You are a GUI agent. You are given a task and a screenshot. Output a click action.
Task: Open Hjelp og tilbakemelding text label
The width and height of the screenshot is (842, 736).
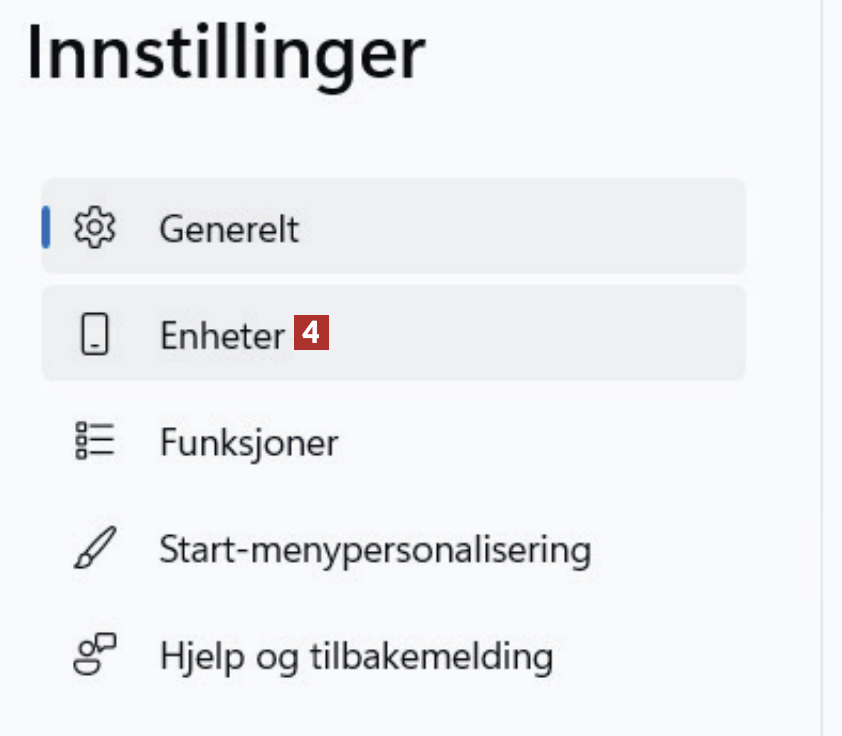tap(355, 657)
